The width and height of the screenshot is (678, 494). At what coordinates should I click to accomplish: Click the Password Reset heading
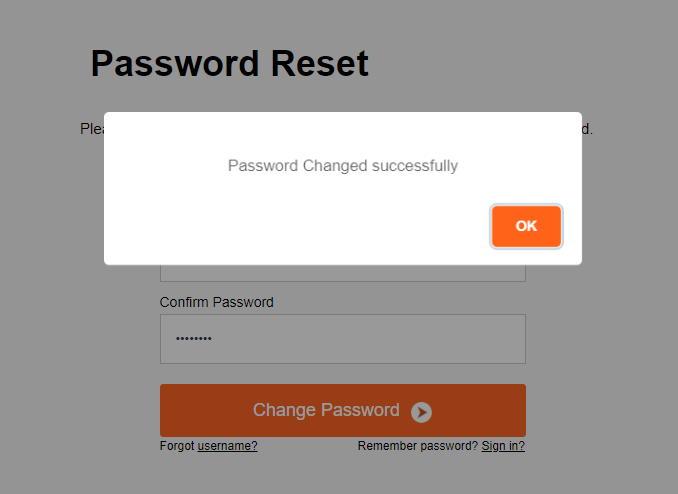[229, 64]
